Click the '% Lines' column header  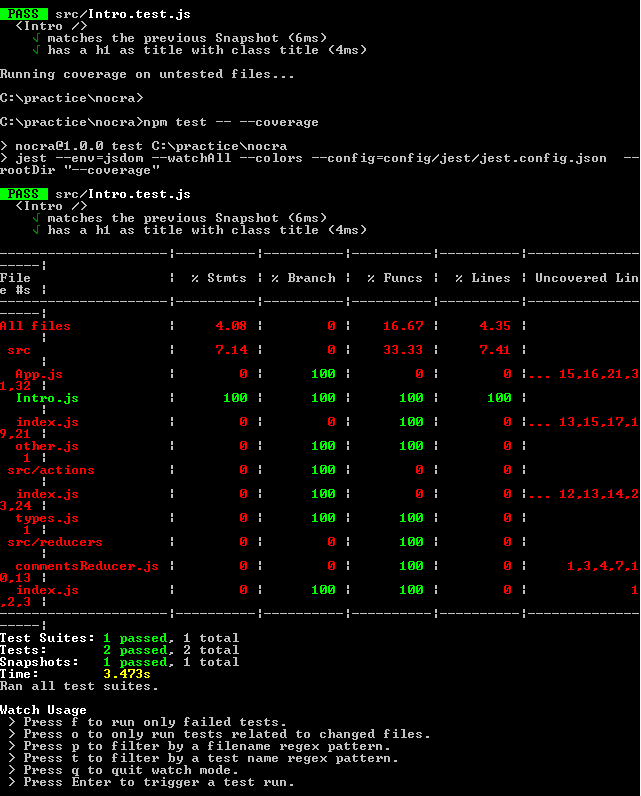coord(483,278)
